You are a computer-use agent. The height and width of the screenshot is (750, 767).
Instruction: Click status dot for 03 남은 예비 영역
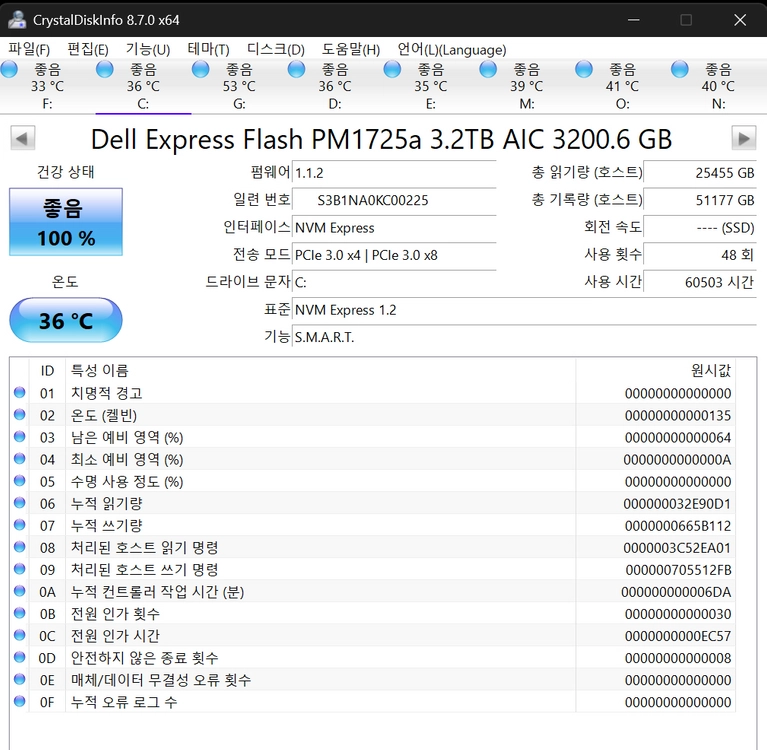point(20,436)
